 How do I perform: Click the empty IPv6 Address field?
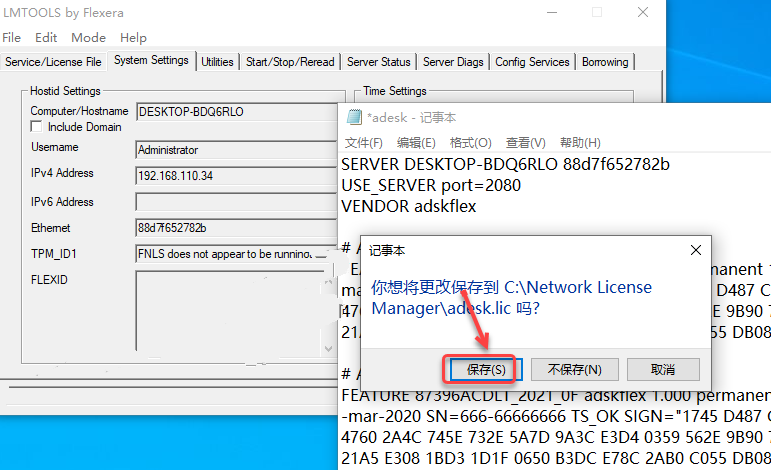[x=237, y=202]
